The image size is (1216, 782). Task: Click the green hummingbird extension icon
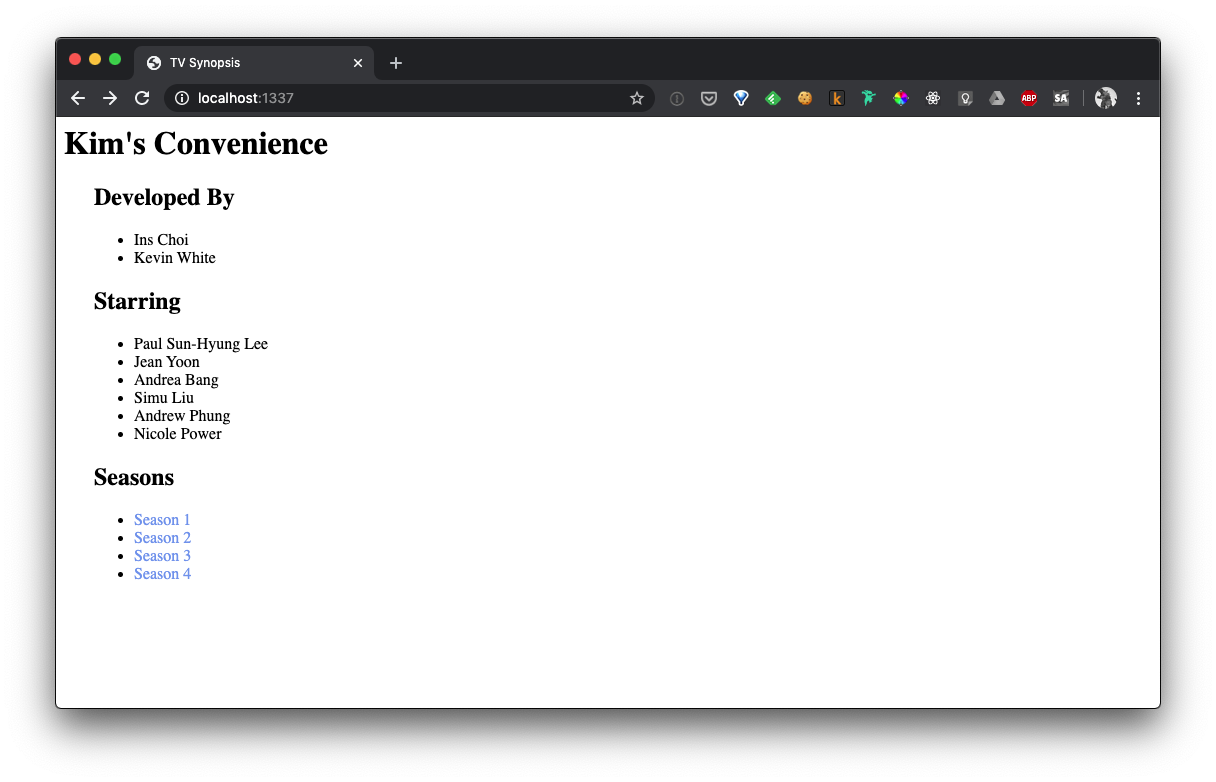[869, 98]
